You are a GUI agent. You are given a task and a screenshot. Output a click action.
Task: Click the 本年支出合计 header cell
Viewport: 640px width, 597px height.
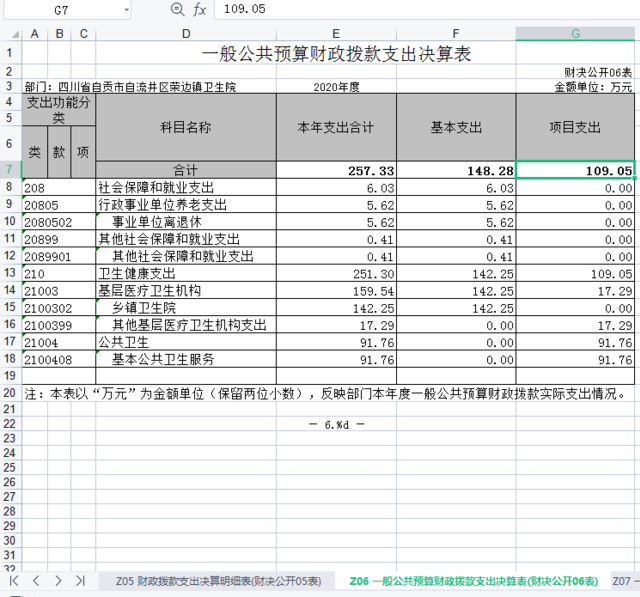coord(336,127)
